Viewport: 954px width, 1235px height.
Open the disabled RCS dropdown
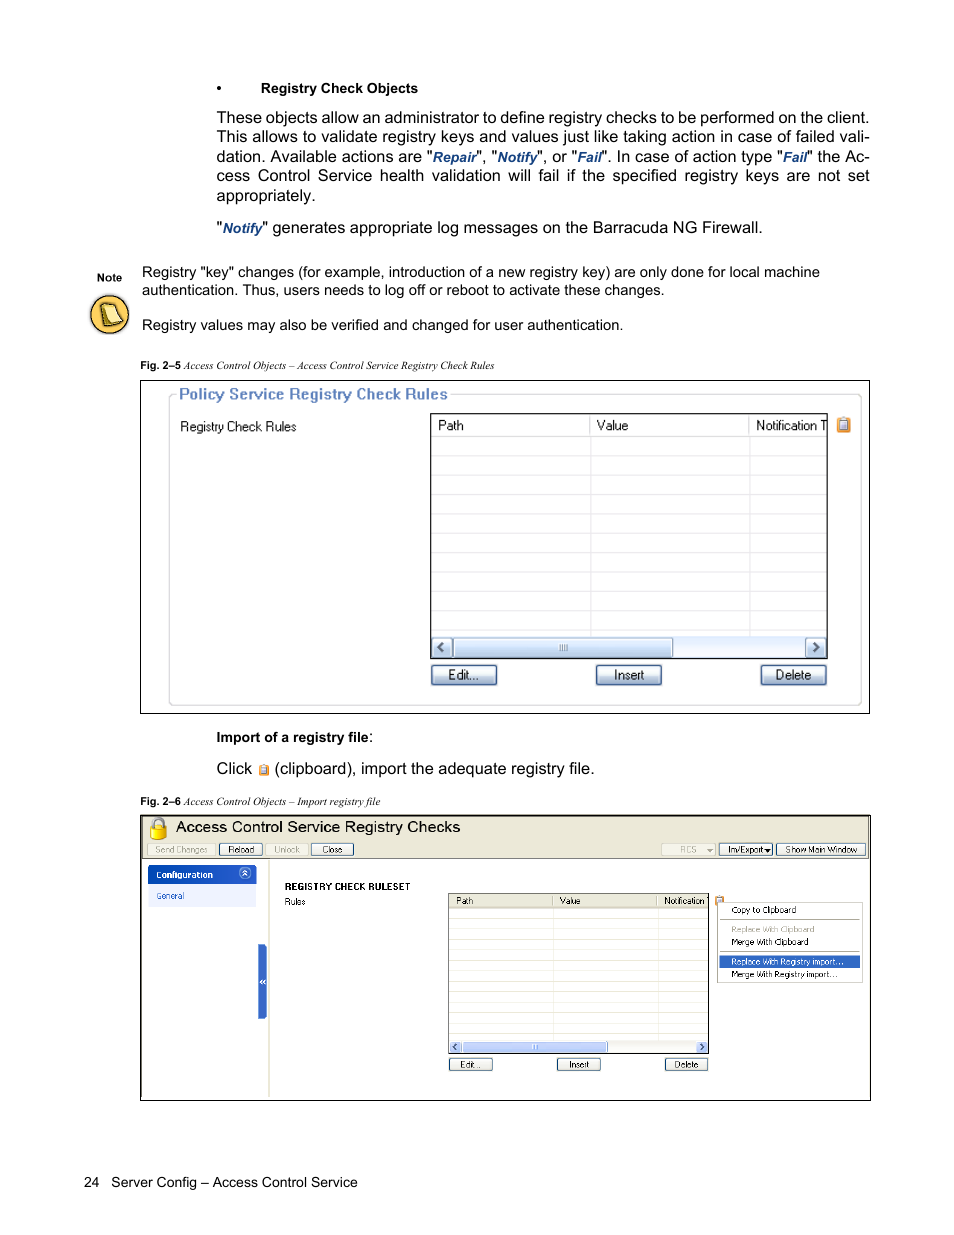pos(689,850)
